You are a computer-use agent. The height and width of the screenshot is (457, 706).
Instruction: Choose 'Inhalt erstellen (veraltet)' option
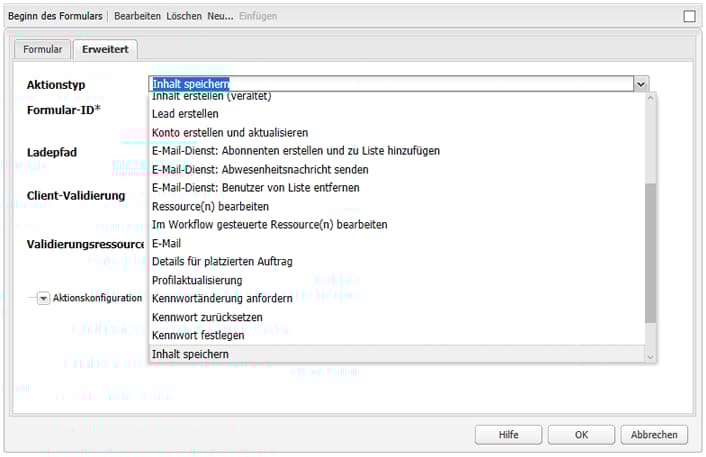397,96
